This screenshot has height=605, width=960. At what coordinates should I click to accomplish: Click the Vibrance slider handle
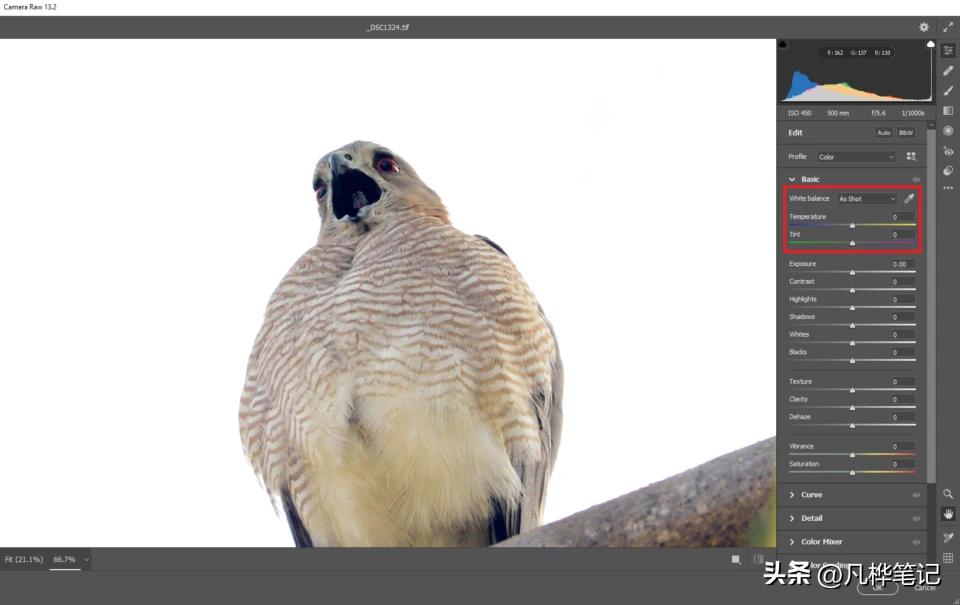(x=852, y=455)
